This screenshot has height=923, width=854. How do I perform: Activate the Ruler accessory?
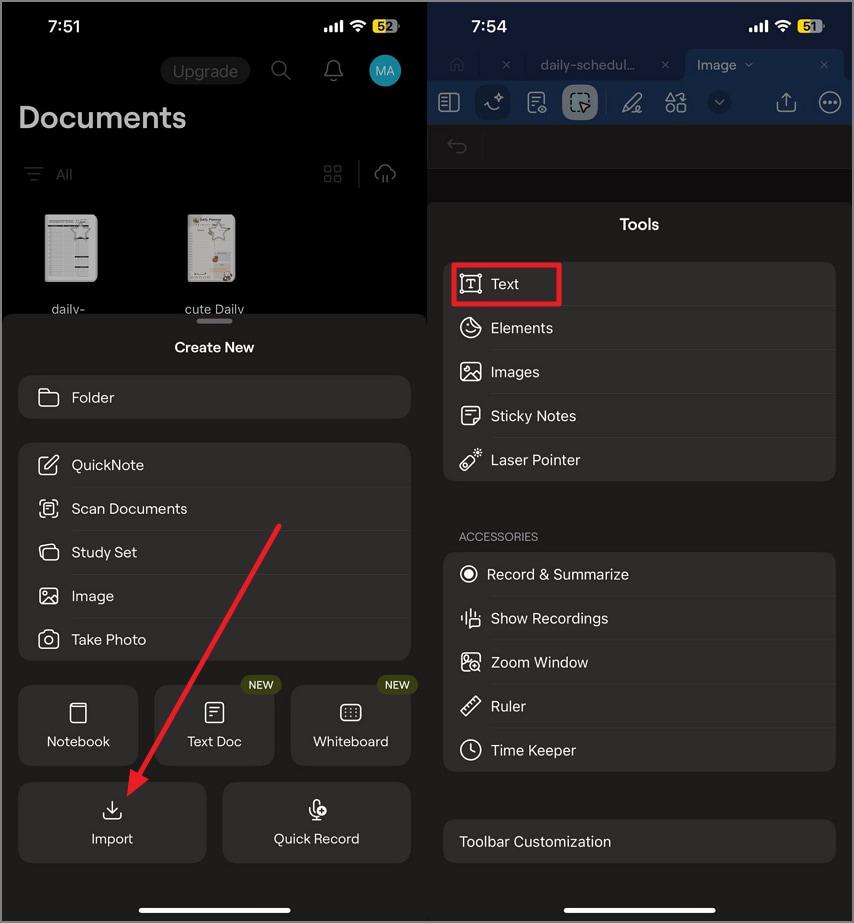[510, 706]
